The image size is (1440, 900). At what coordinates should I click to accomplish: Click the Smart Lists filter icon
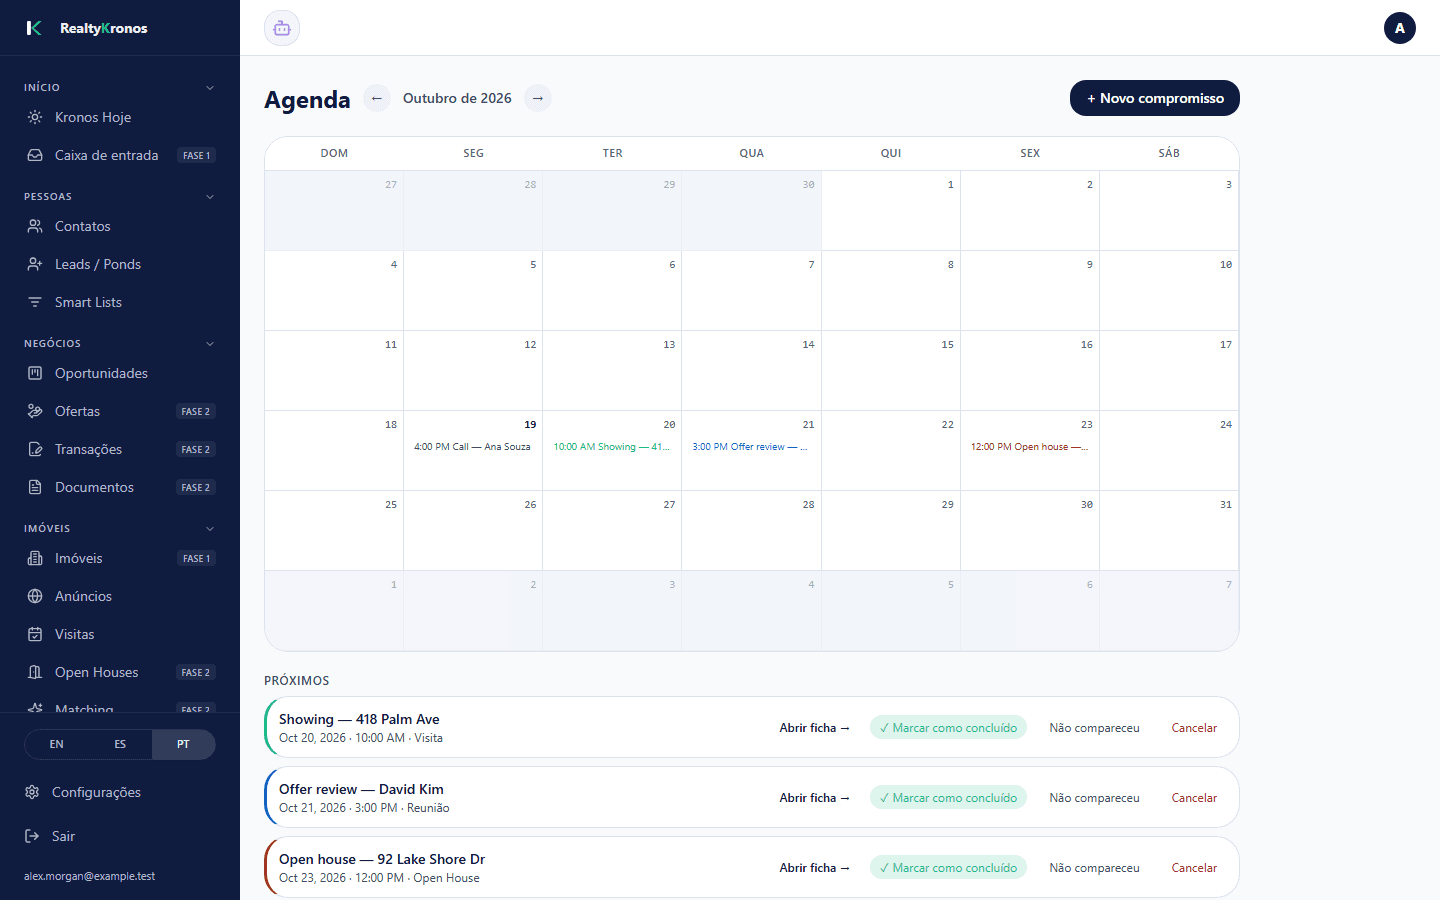tap(35, 302)
